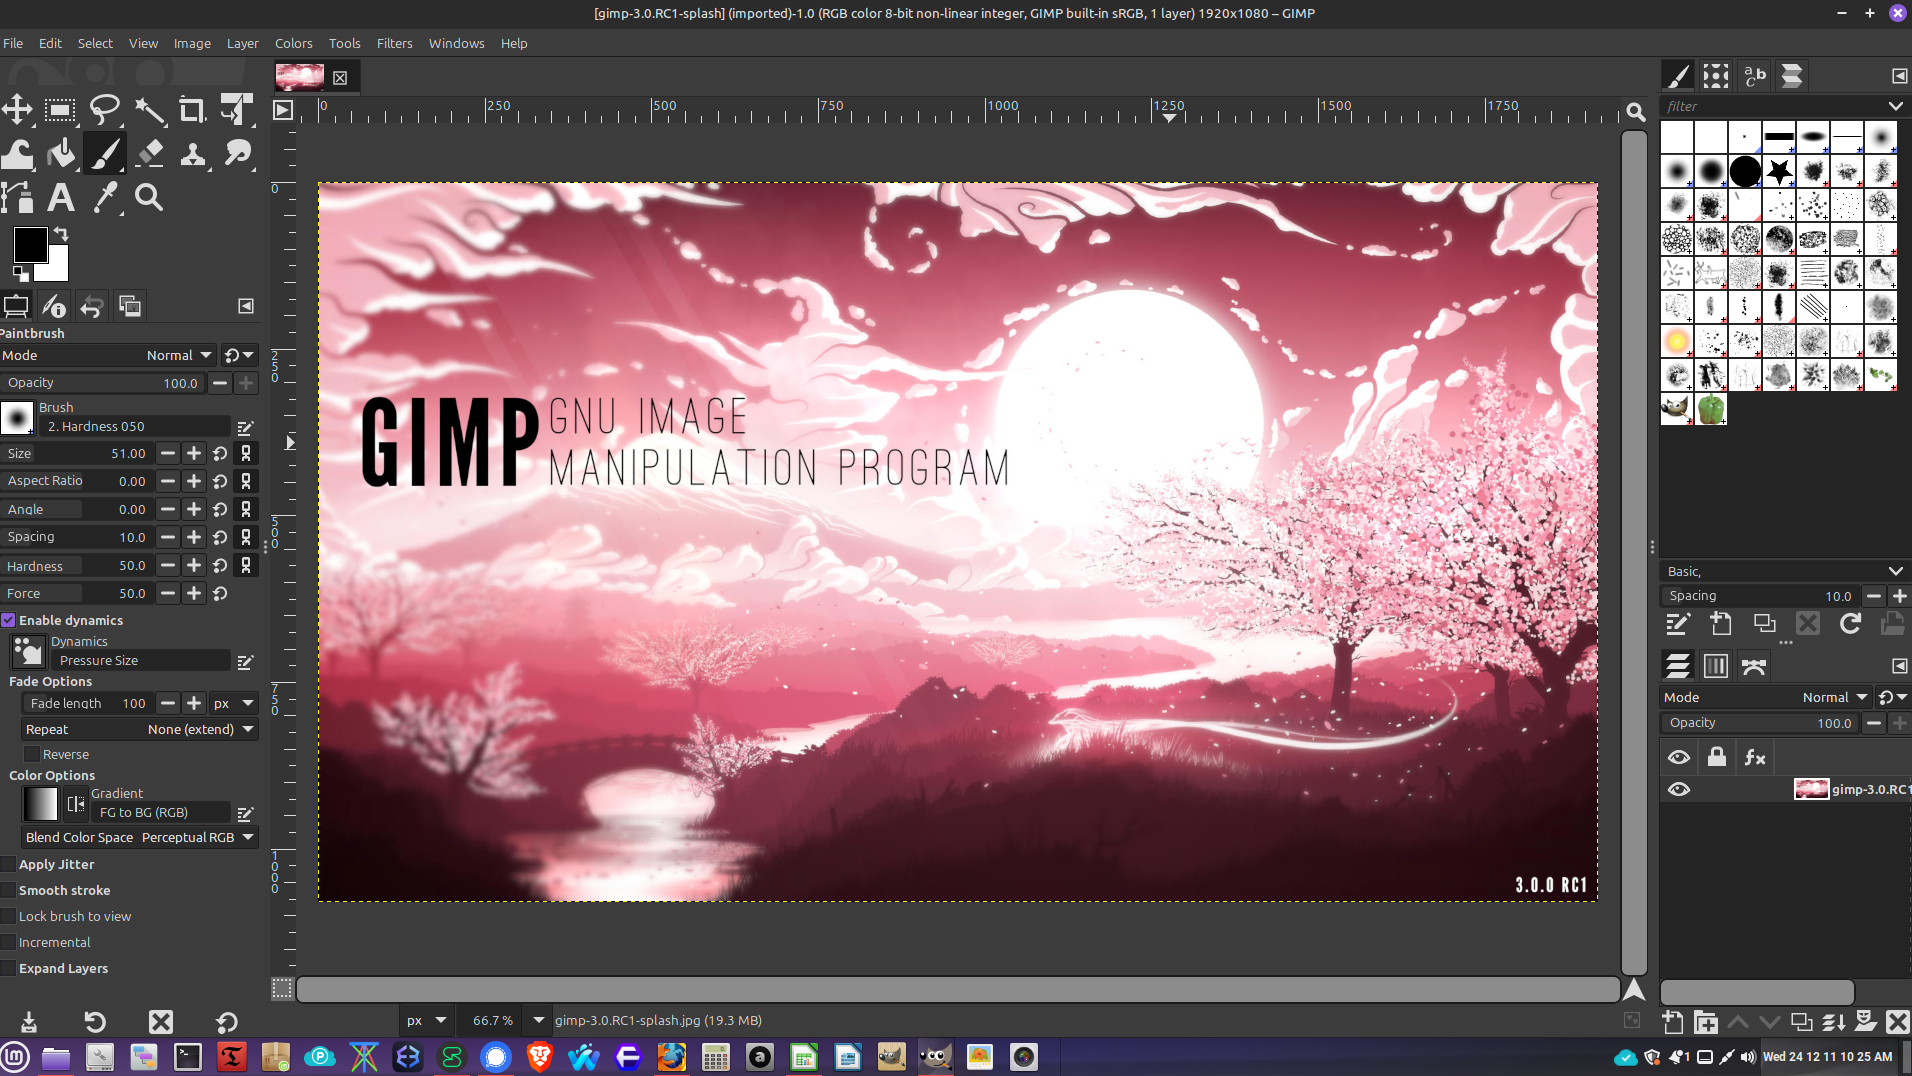Select the Move tool
1912x1076 pixels.
coord(17,109)
